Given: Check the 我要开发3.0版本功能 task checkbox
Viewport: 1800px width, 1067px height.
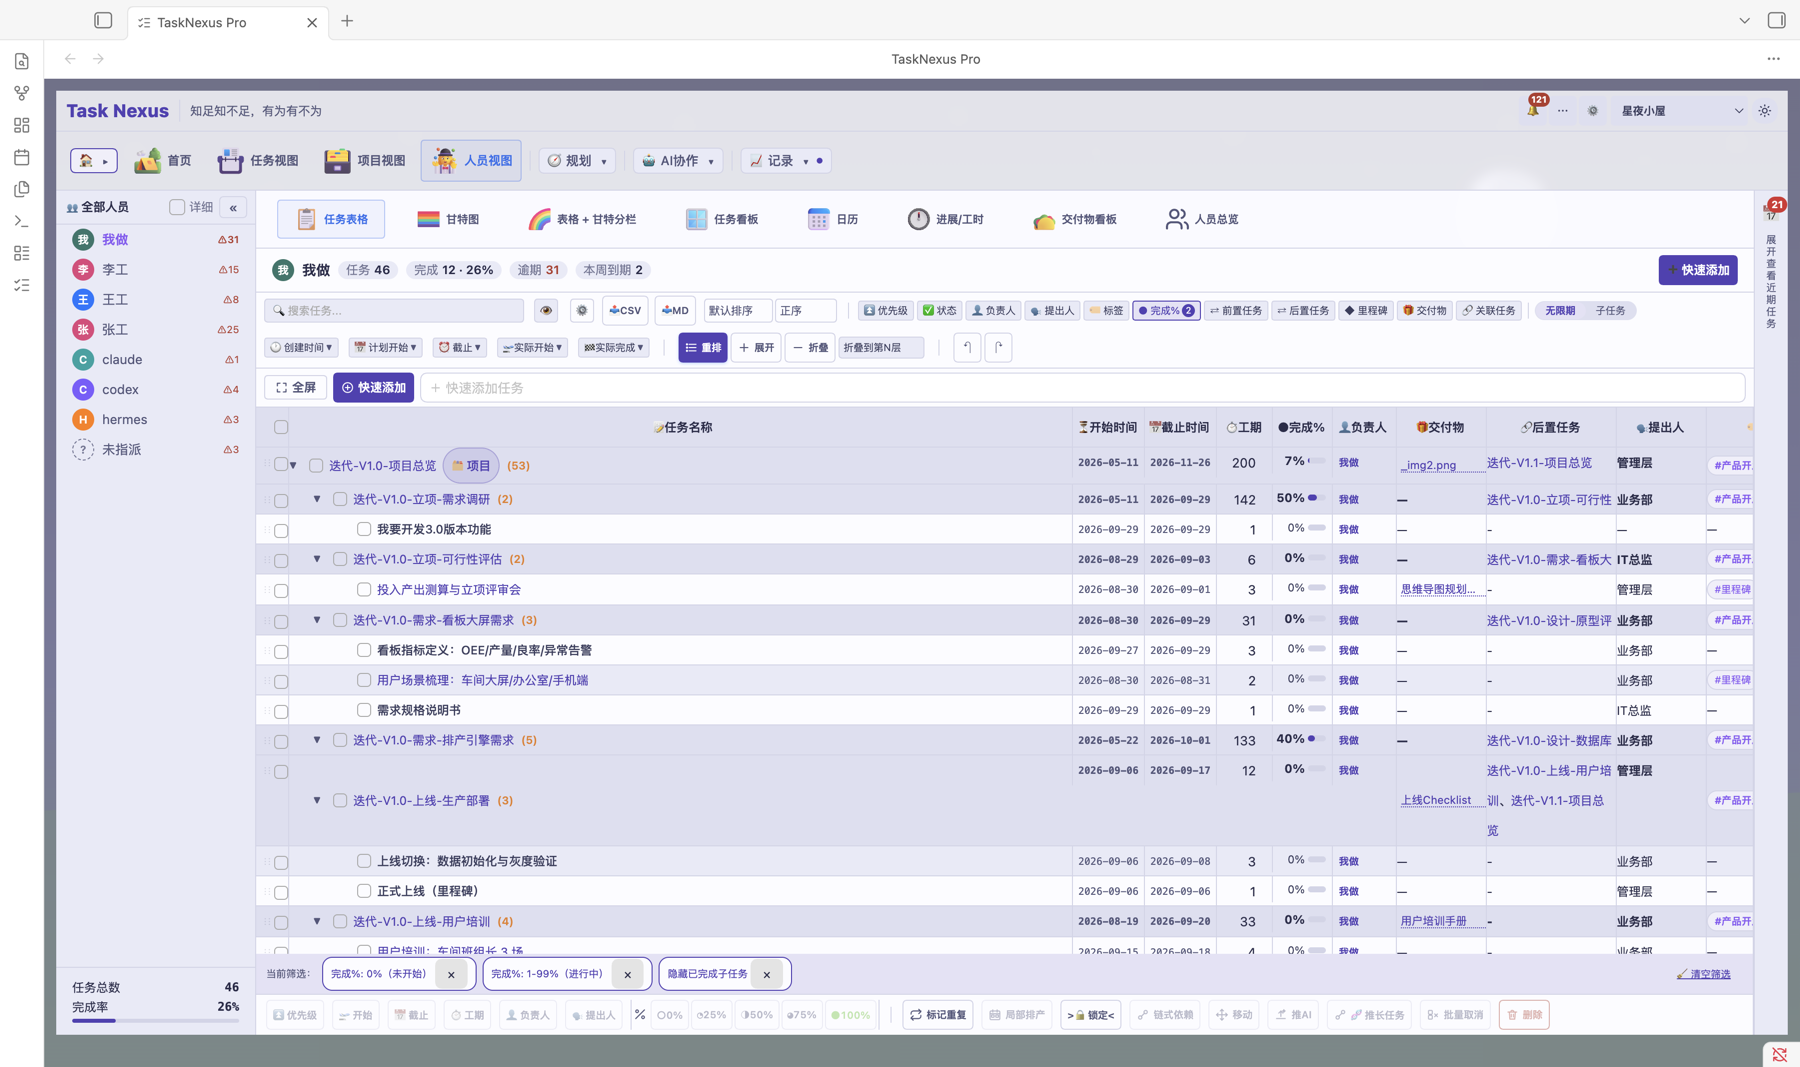Looking at the screenshot, I should click(x=364, y=529).
